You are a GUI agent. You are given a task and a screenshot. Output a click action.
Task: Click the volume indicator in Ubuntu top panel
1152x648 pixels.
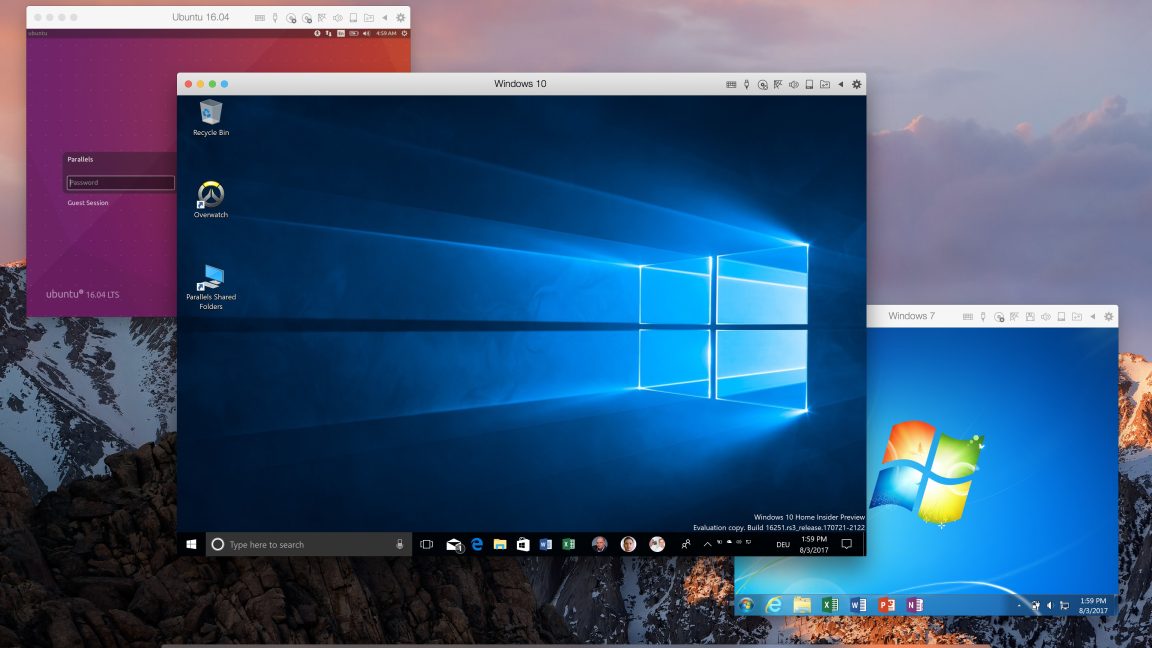tap(366, 33)
